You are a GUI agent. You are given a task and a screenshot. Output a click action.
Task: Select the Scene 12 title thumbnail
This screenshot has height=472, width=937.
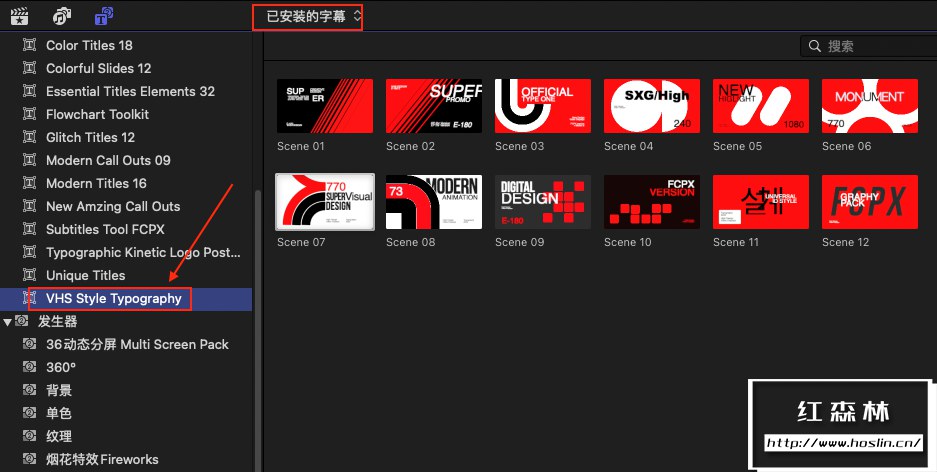[870, 202]
